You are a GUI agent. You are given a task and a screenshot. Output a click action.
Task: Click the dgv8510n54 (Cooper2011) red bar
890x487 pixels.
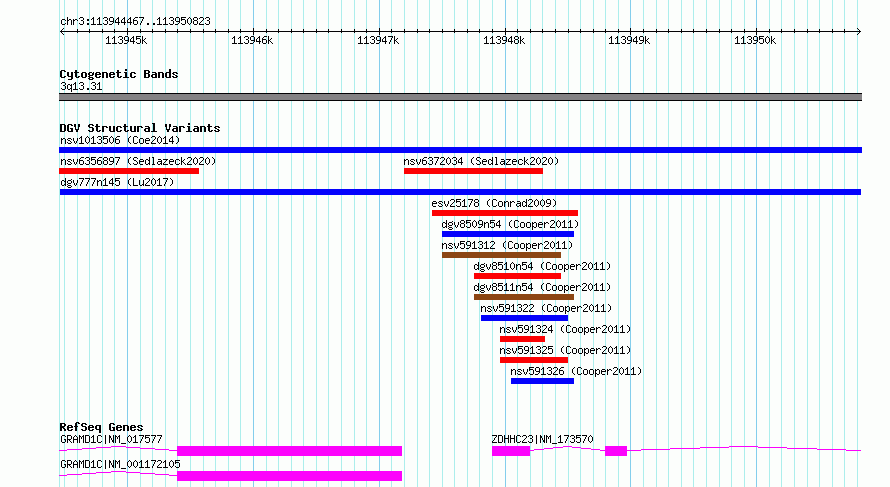[517, 276]
